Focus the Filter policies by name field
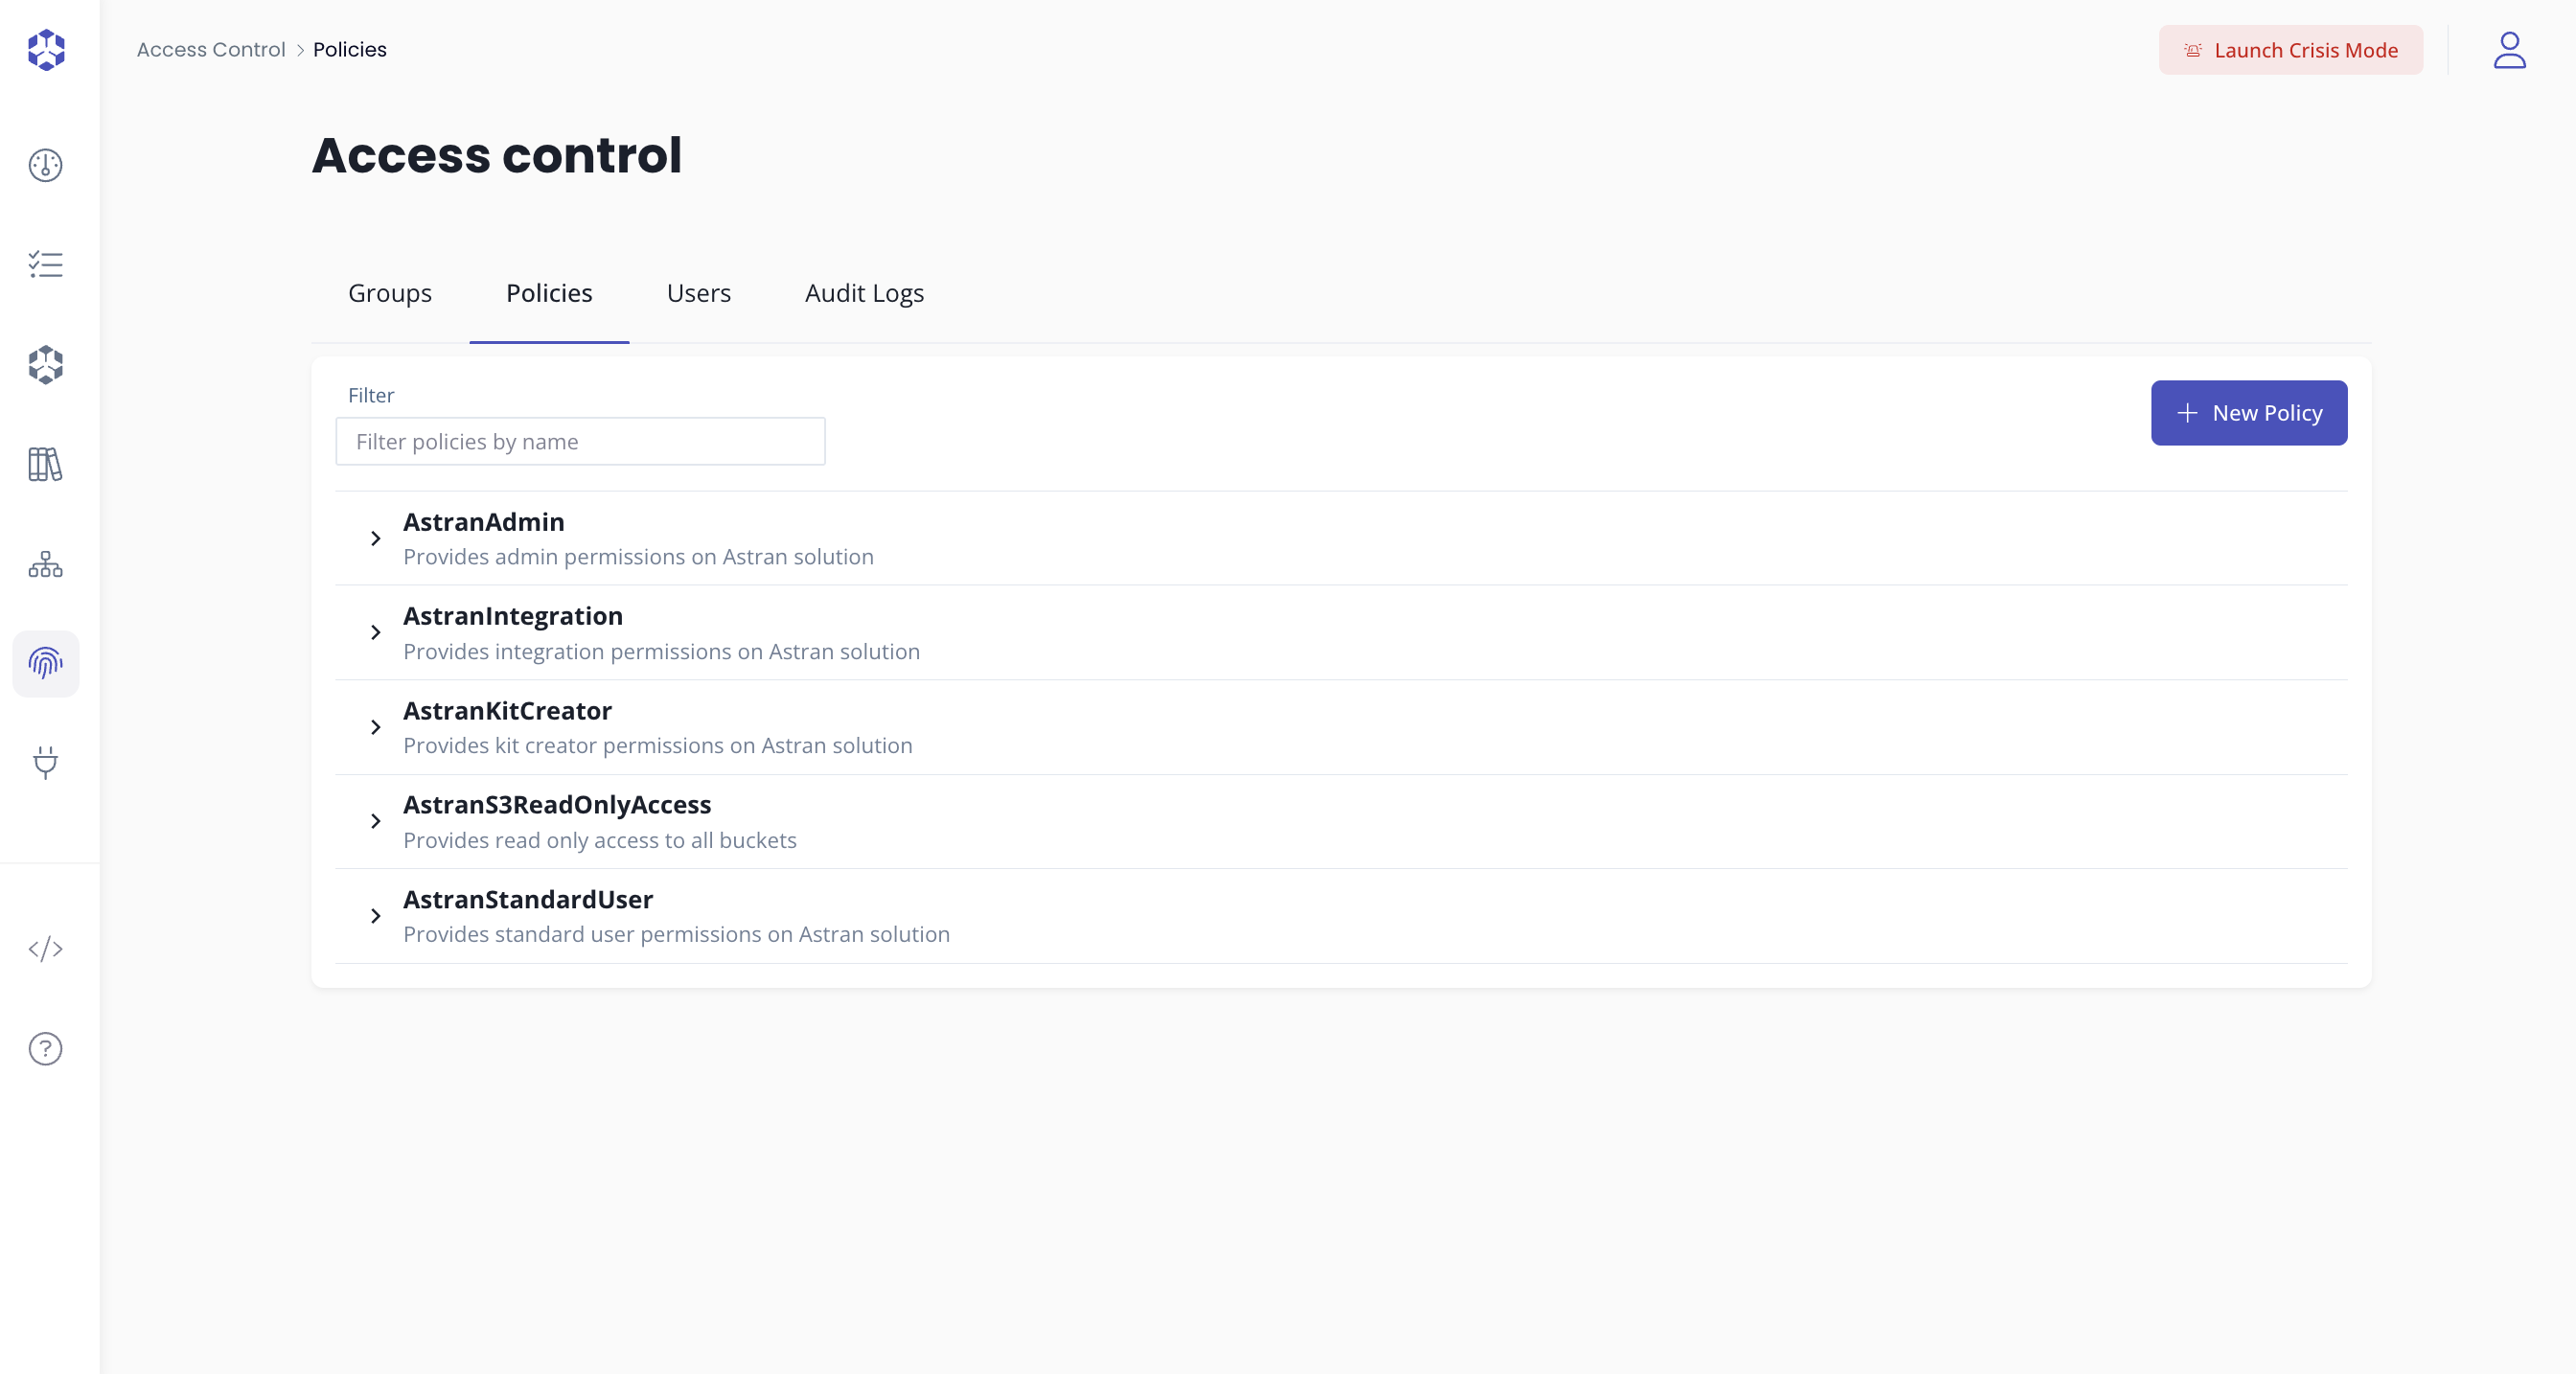 [x=580, y=442]
